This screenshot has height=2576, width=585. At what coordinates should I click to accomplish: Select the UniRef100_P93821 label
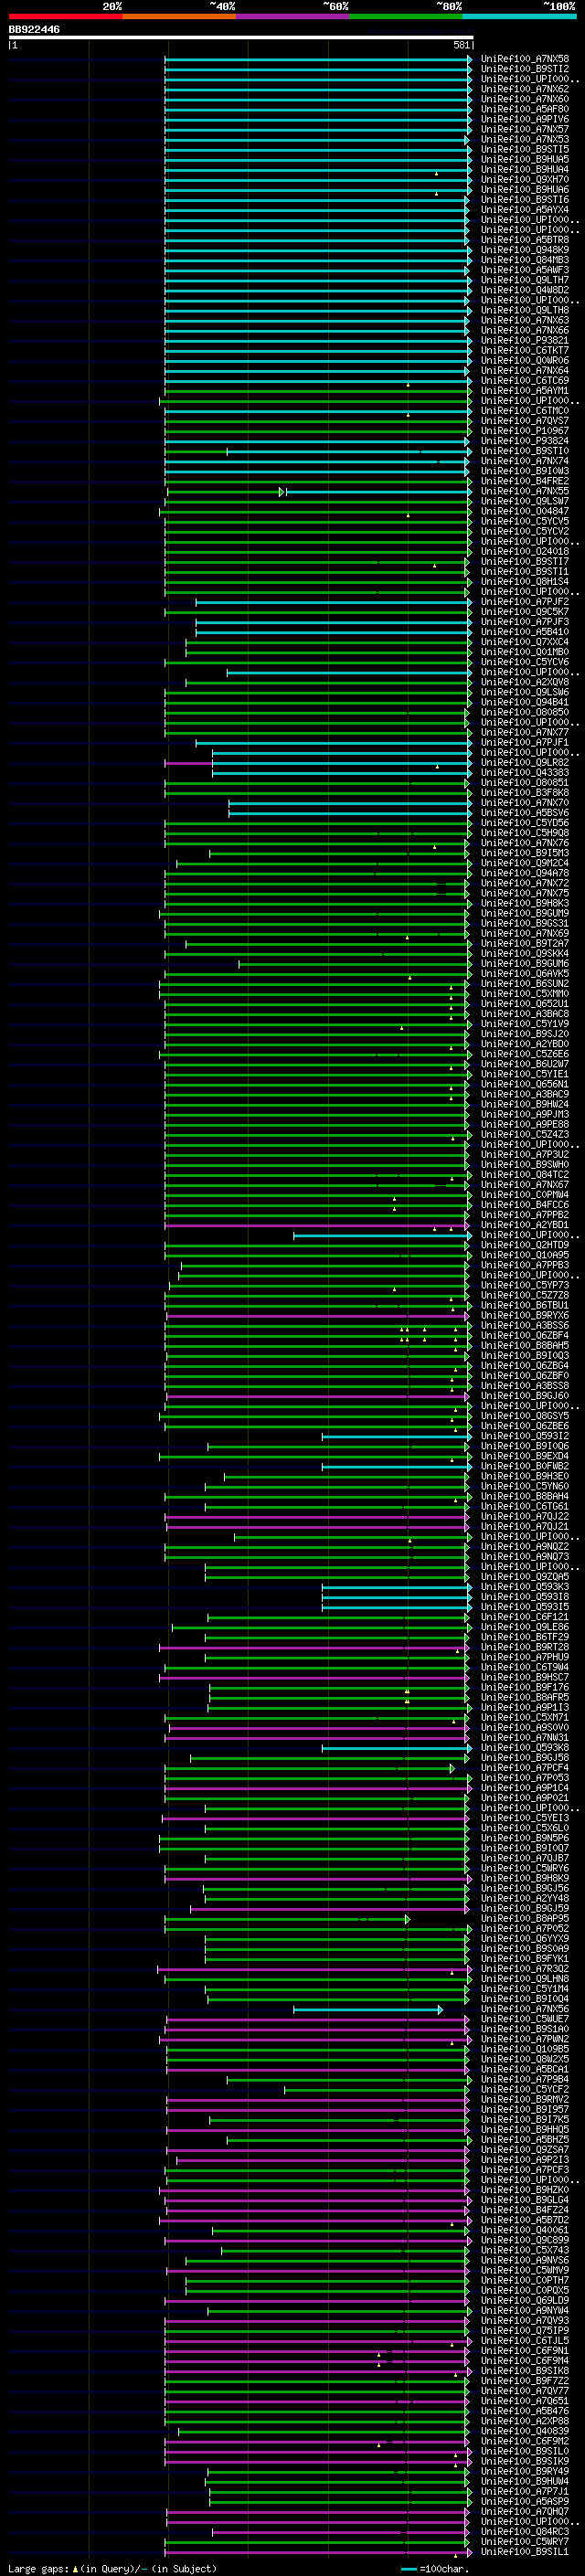pos(525,340)
